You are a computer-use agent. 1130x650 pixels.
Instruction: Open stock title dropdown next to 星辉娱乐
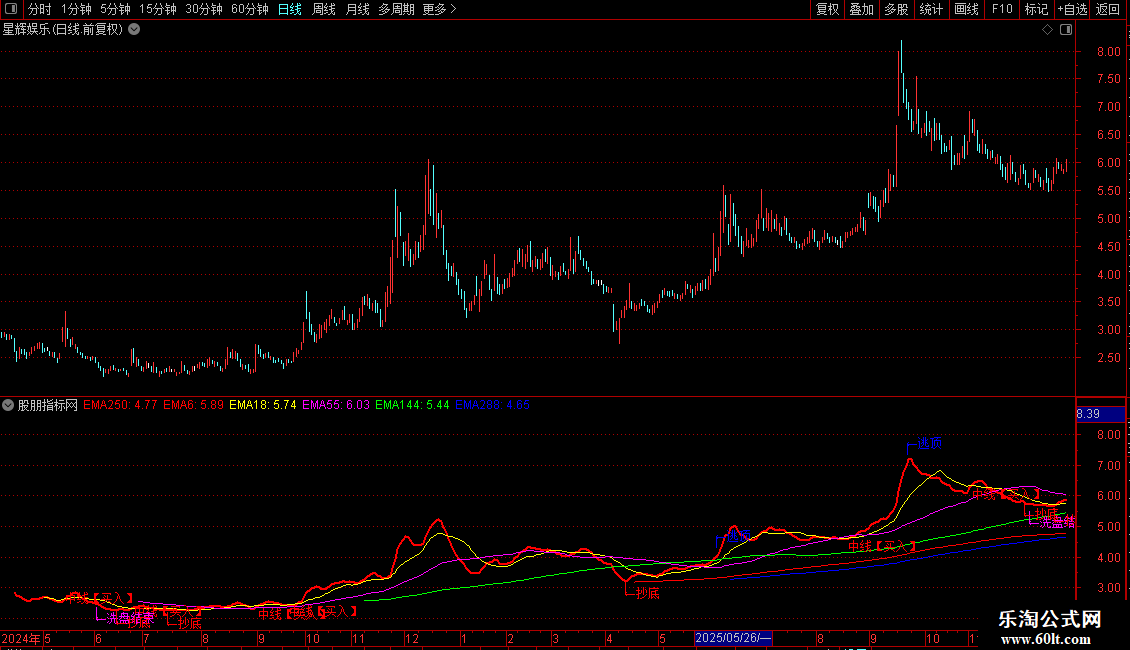tap(134, 30)
